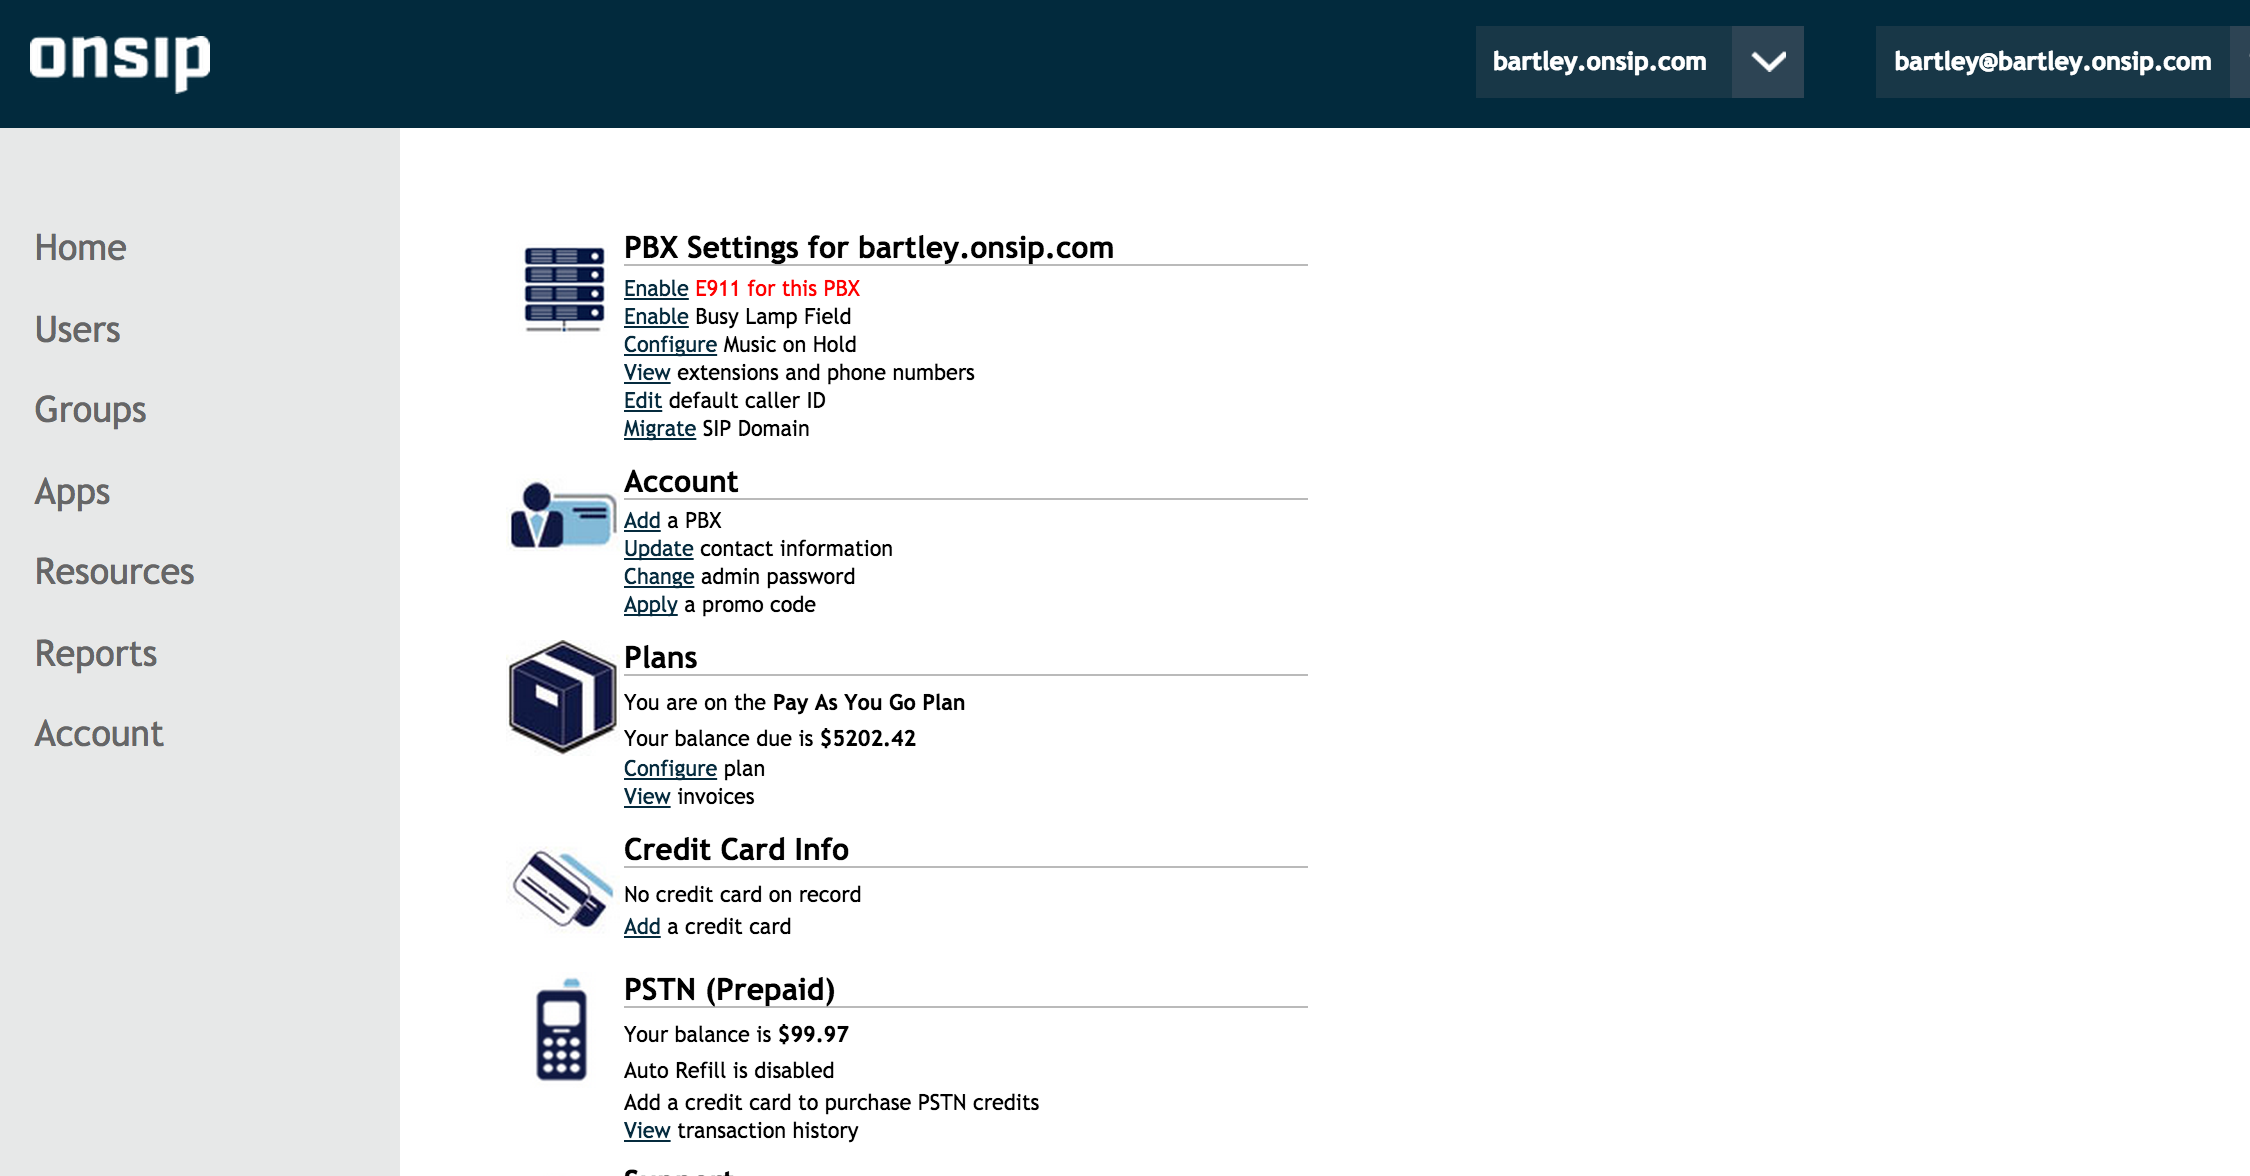
Task: Open Users in the sidebar
Action: click(77, 330)
